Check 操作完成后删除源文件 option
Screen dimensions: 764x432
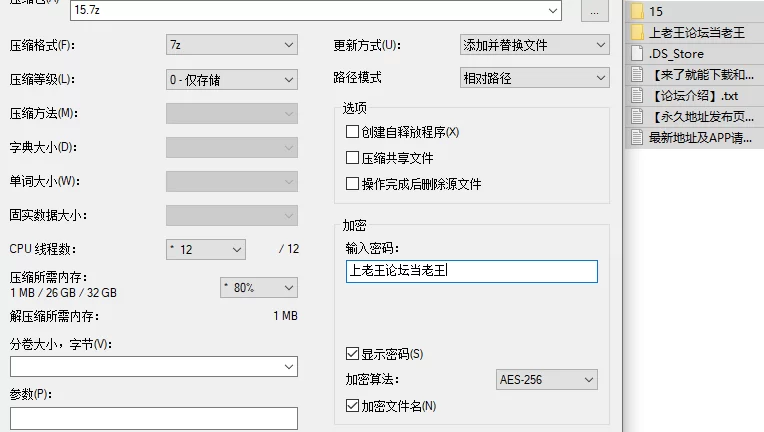352,184
